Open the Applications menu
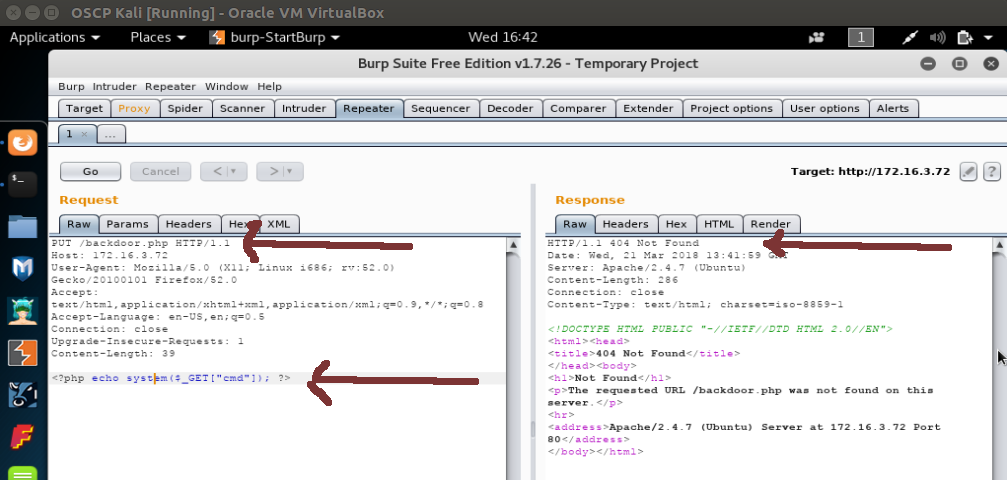The image size is (1007, 480). pos(55,37)
